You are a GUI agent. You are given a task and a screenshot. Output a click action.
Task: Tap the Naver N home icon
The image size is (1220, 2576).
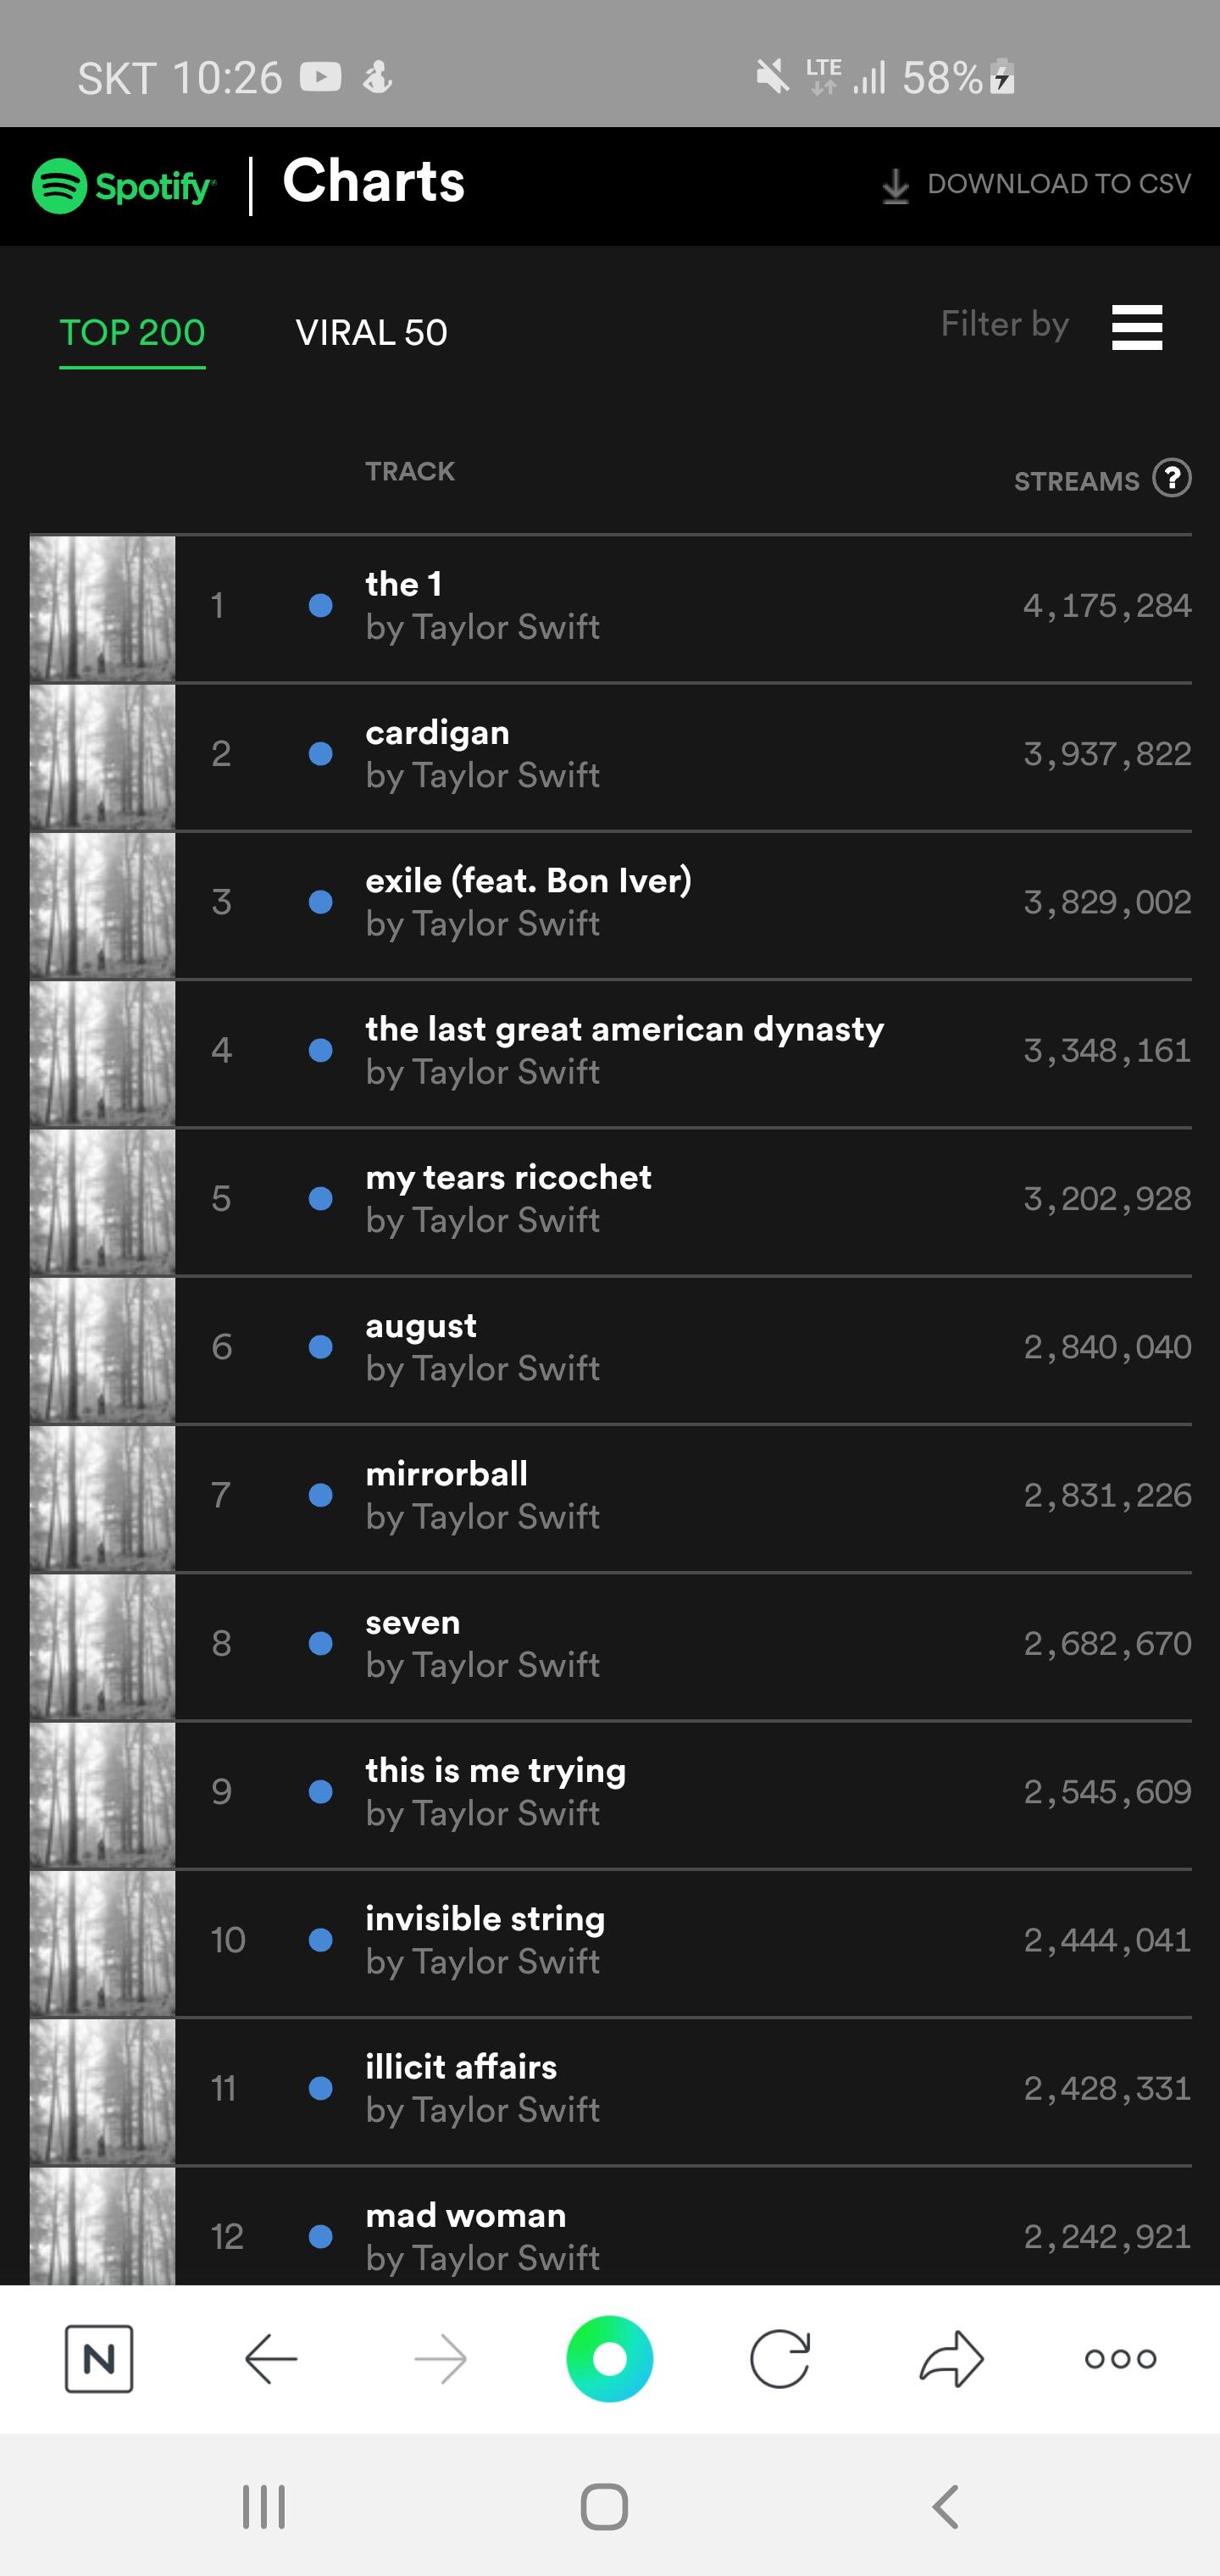(x=99, y=2359)
